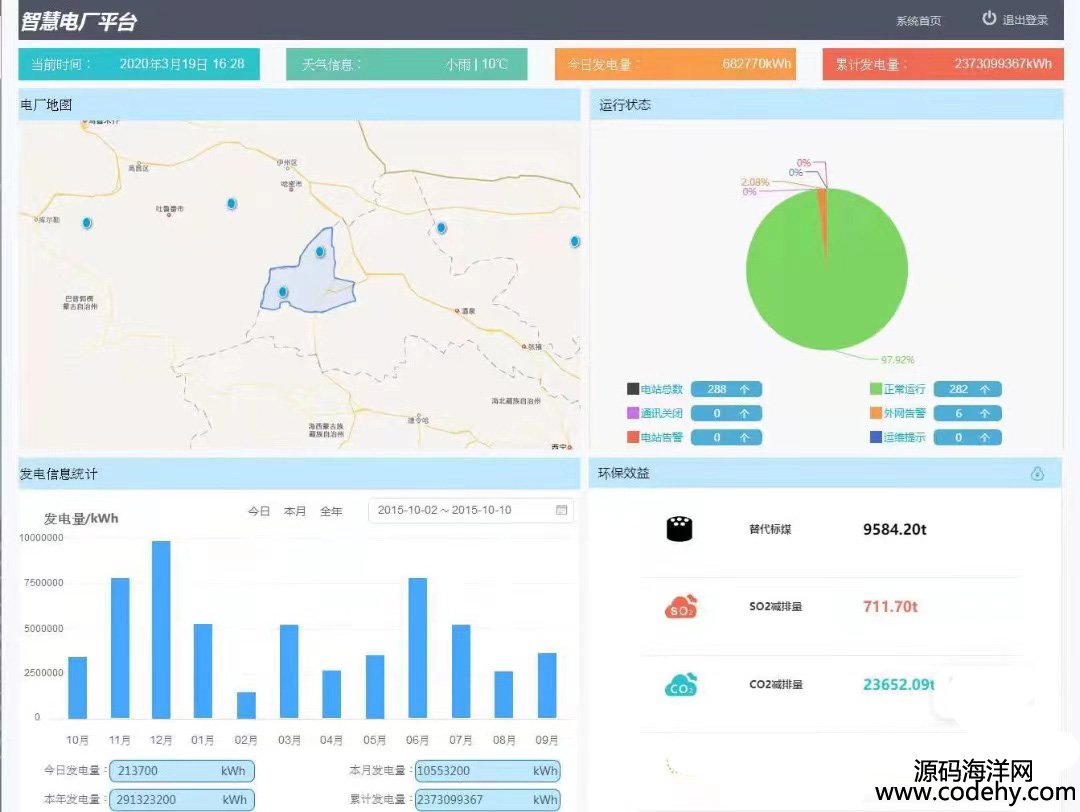Click the 外网告警 6 arrow button
The width and height of the screenshot is (1080, 812).
tap(968, 413)
